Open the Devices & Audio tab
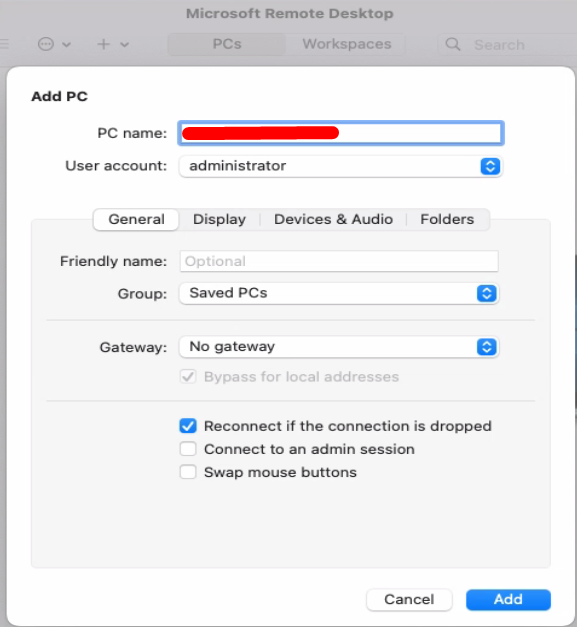 coord(333,219)
